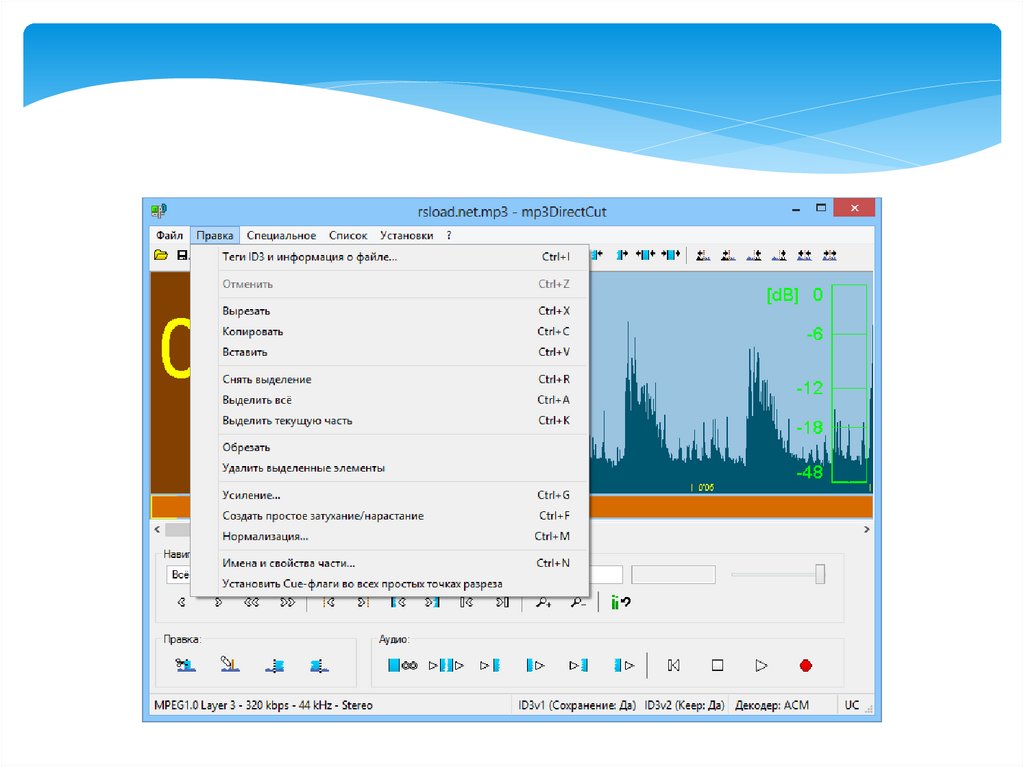Go to selection start blue marker icon
1024x767 pixels.
coord(398,602)
